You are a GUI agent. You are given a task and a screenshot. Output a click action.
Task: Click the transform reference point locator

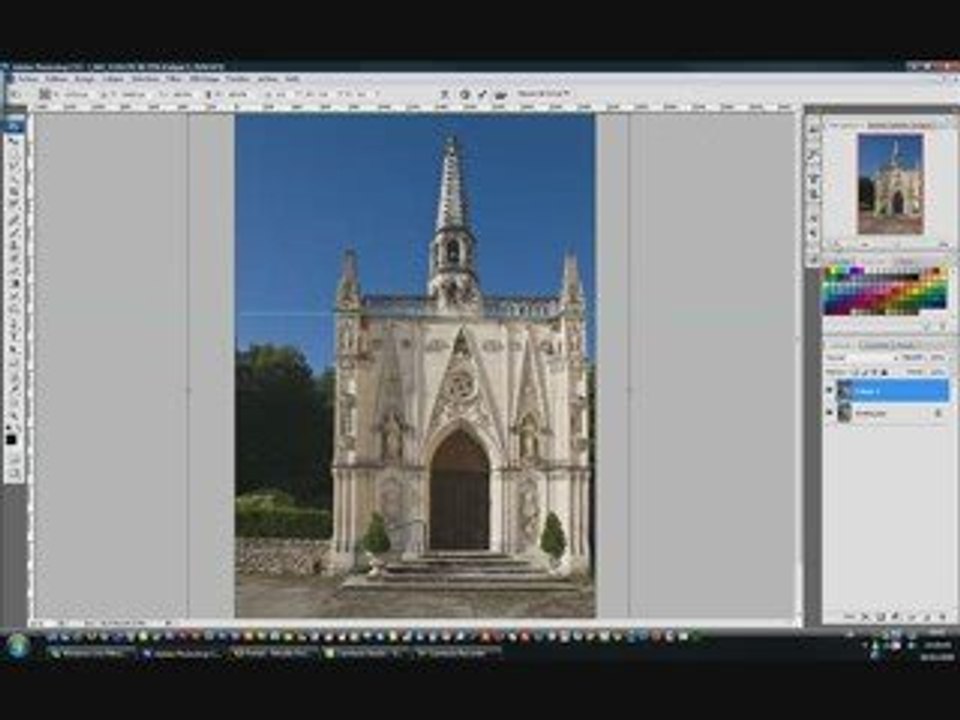click(45, 94)
